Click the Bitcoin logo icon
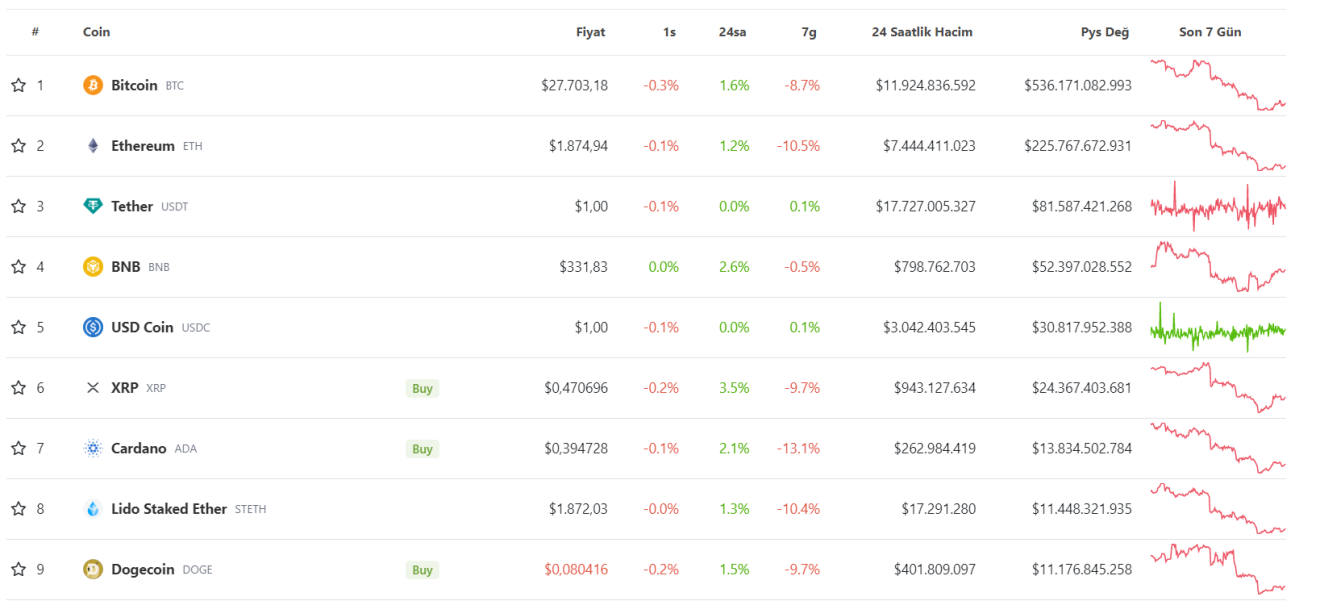The width and height of the screenshot is (1320, 601). point(93,86)
